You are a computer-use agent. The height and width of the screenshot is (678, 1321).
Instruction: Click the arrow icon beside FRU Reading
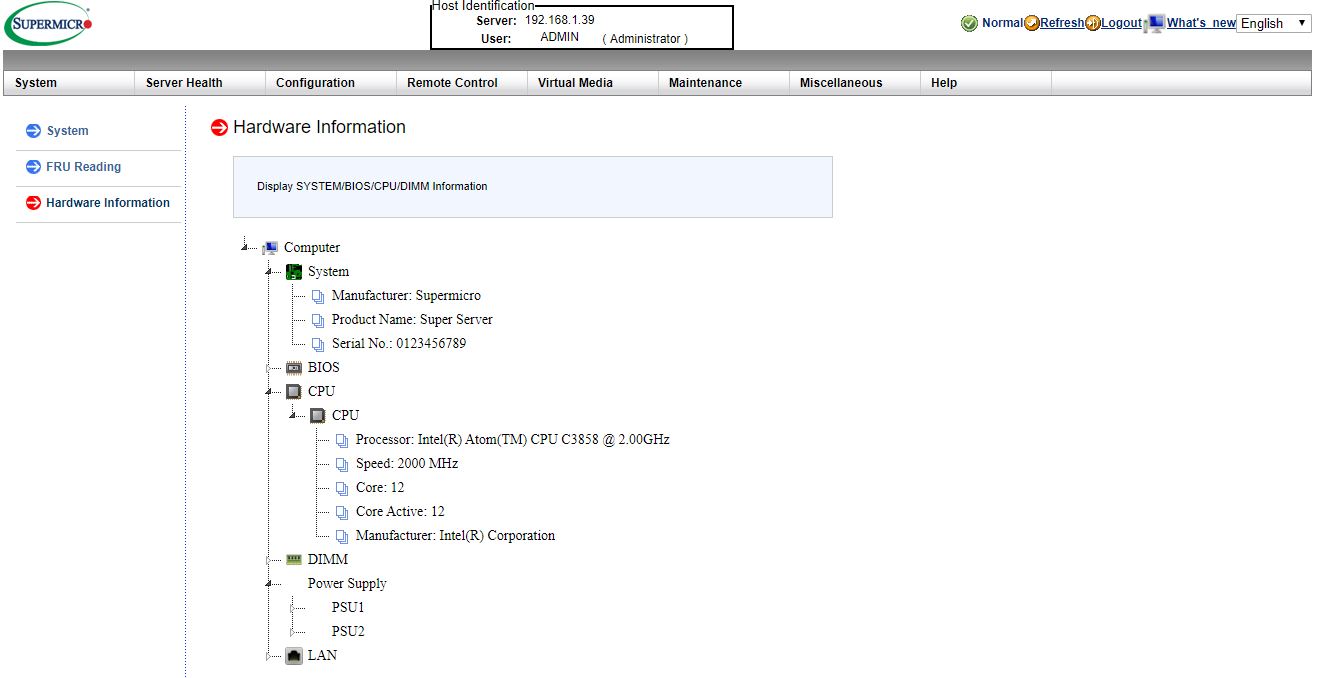[33, 167]
